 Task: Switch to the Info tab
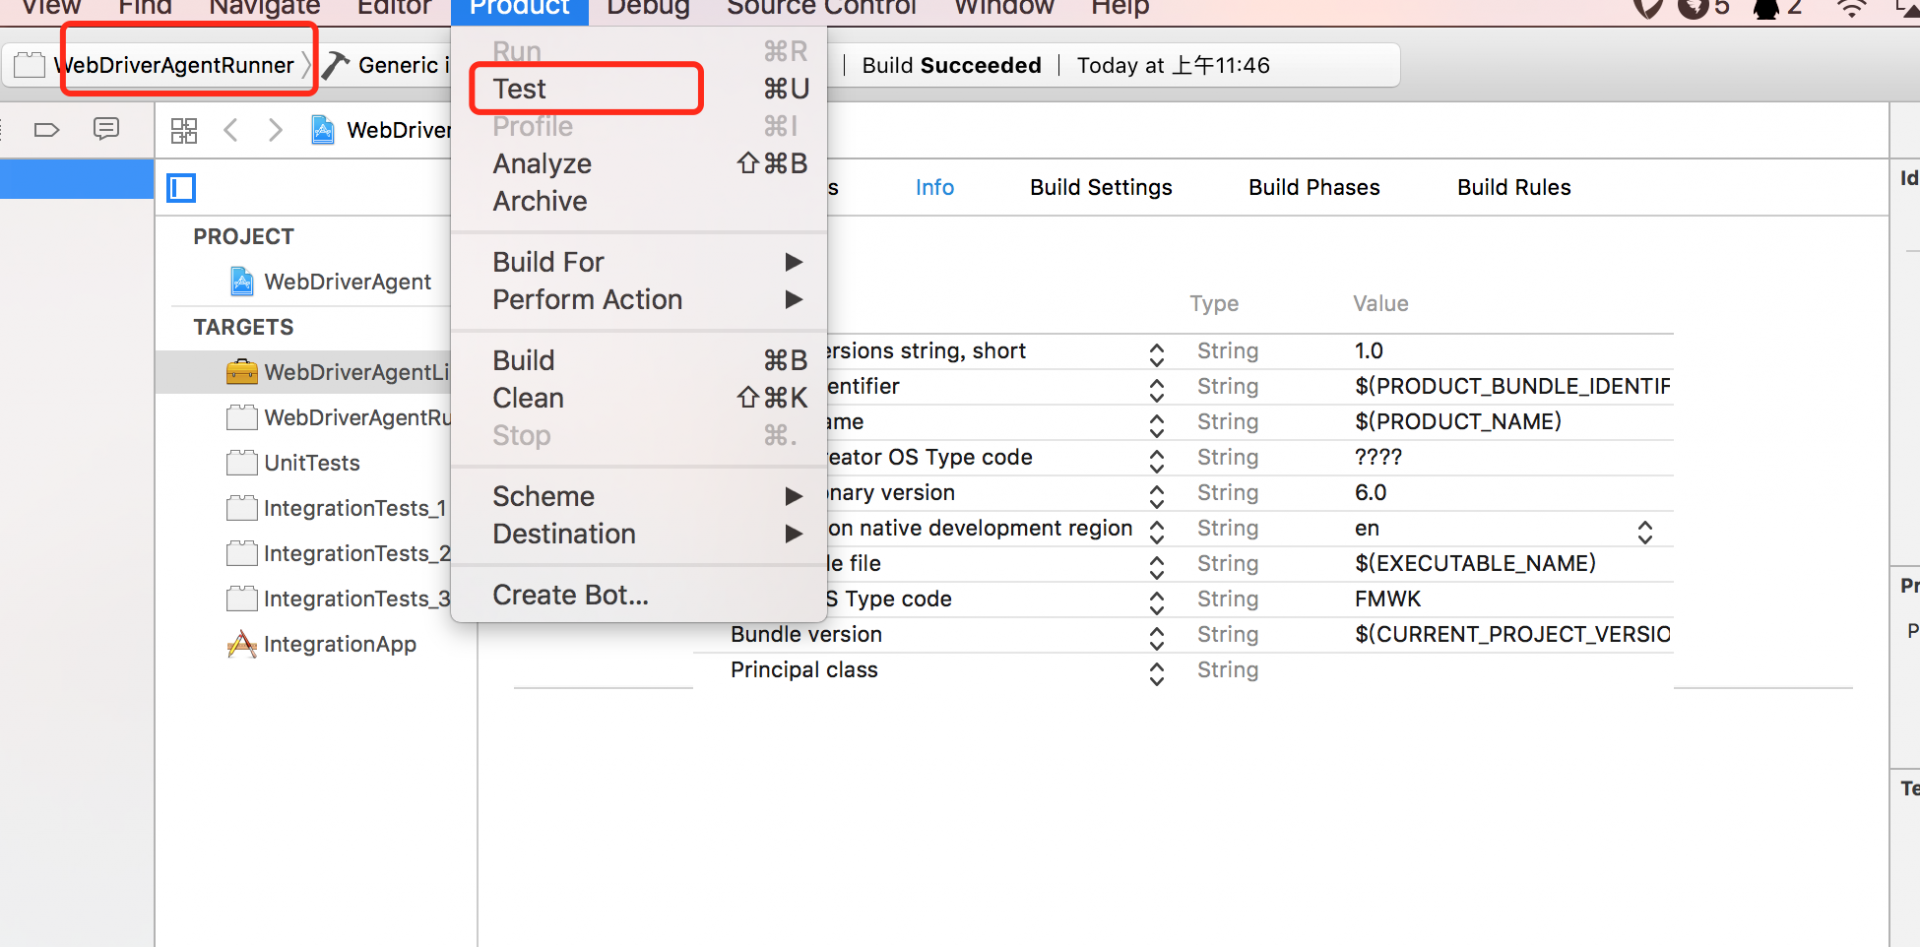pos(935,187)
